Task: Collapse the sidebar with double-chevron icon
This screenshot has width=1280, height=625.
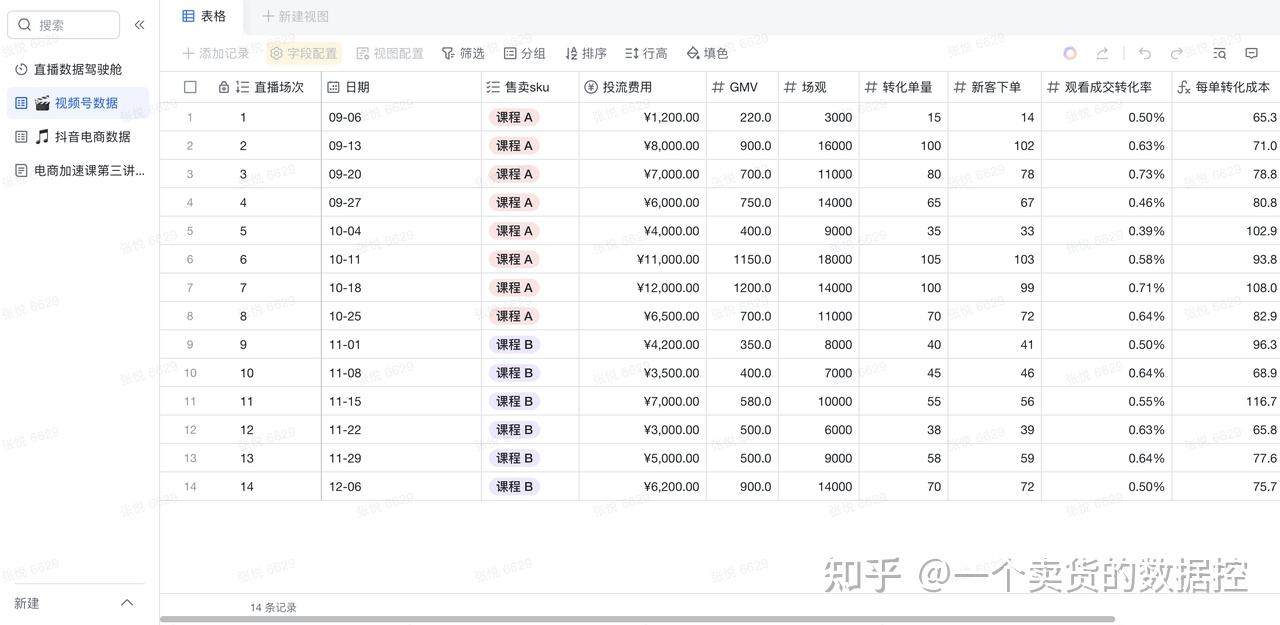Action: point(139,25)
